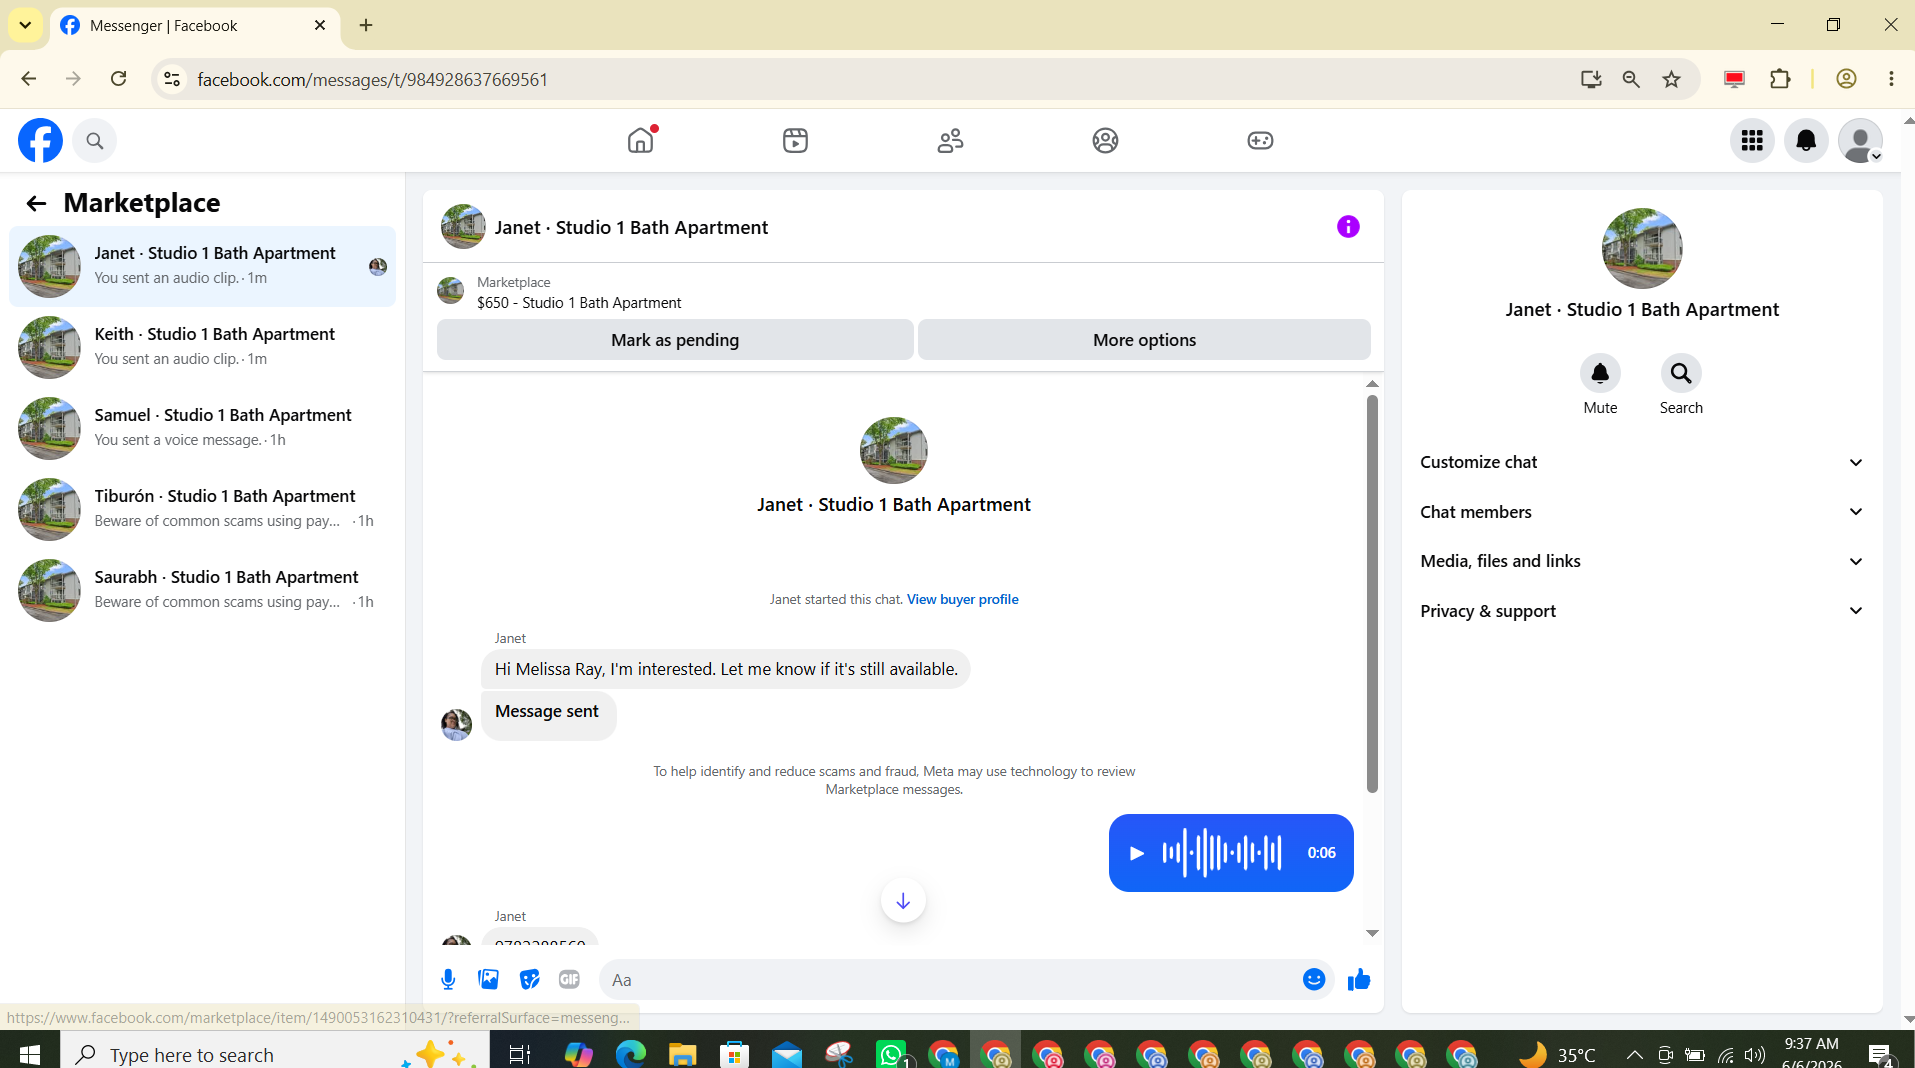The image size is (1915, 1068).
Task: Bookmark this page with star icon
Action: 1672,79
